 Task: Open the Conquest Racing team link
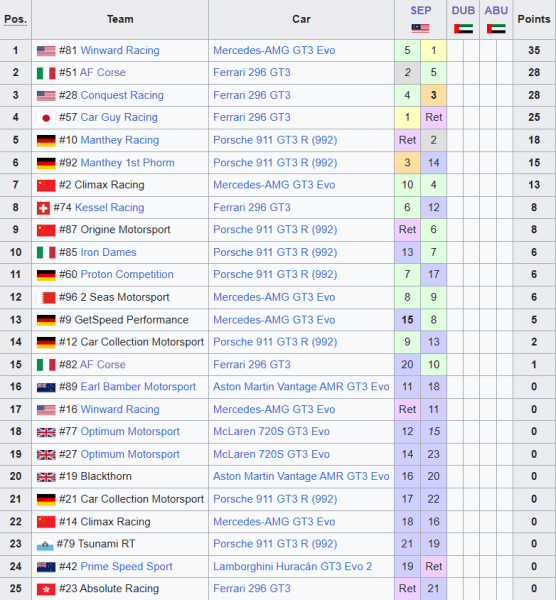click(122, 95)
